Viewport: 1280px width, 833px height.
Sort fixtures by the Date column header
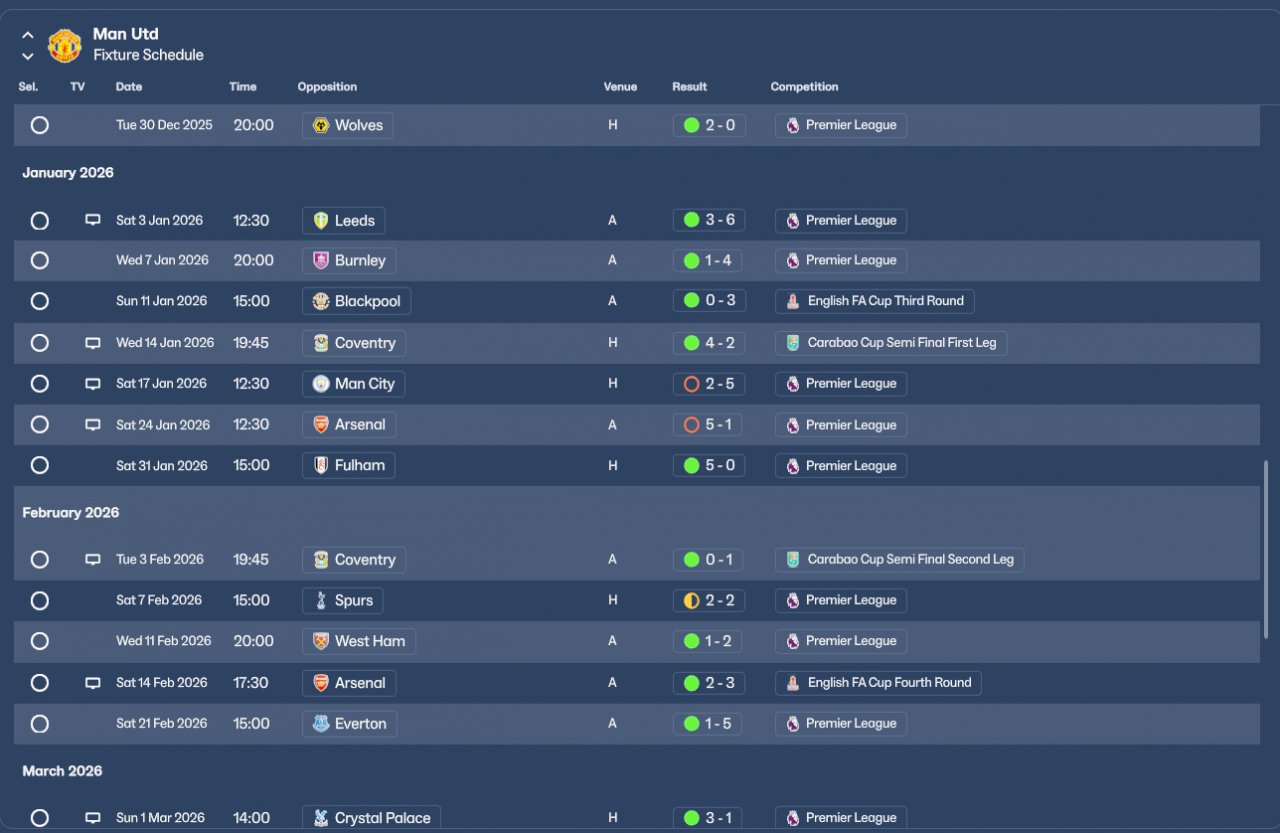(129, 87)
